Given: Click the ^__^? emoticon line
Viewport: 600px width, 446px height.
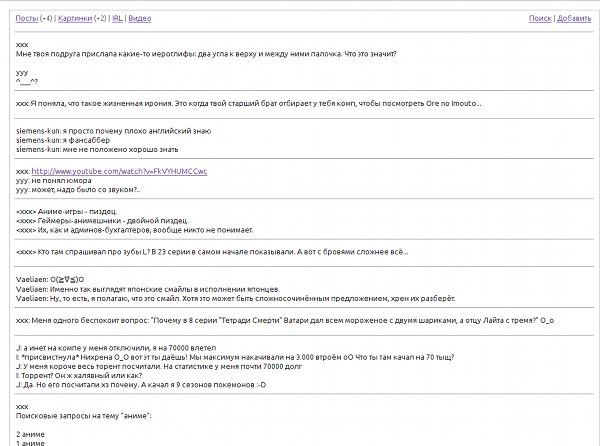Looking at the screenshot, I should click(27, 81).
